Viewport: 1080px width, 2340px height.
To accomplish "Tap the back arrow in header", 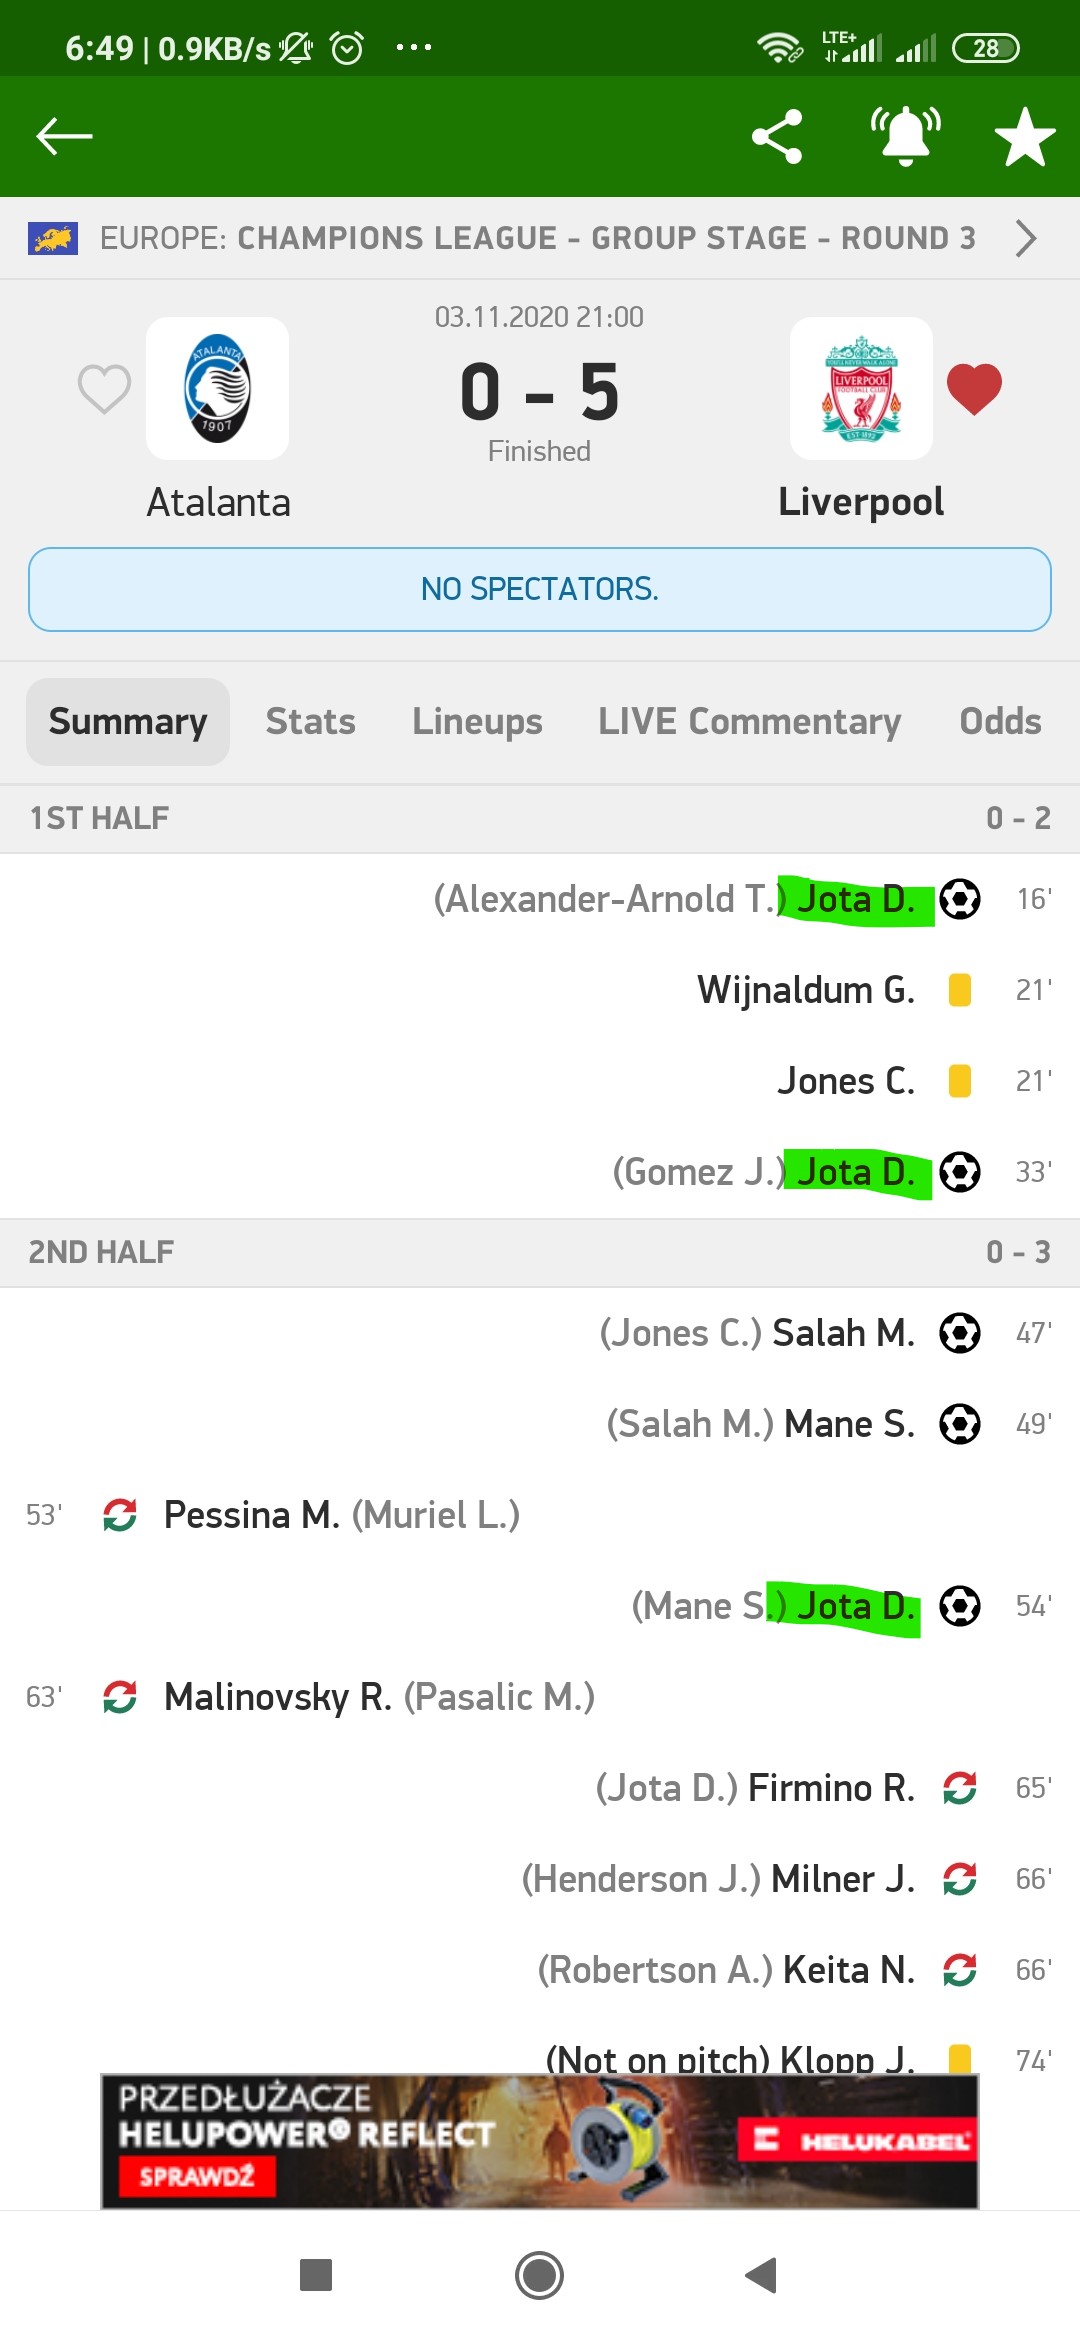I will [64, 136].
